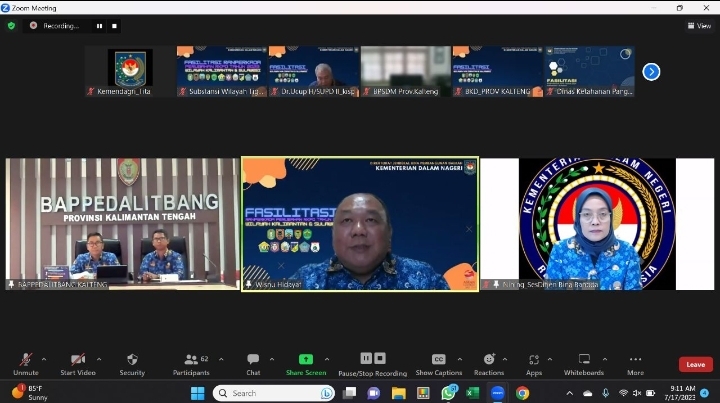
Task: Expand video options arrow beside Start Video
Action: 98,358
